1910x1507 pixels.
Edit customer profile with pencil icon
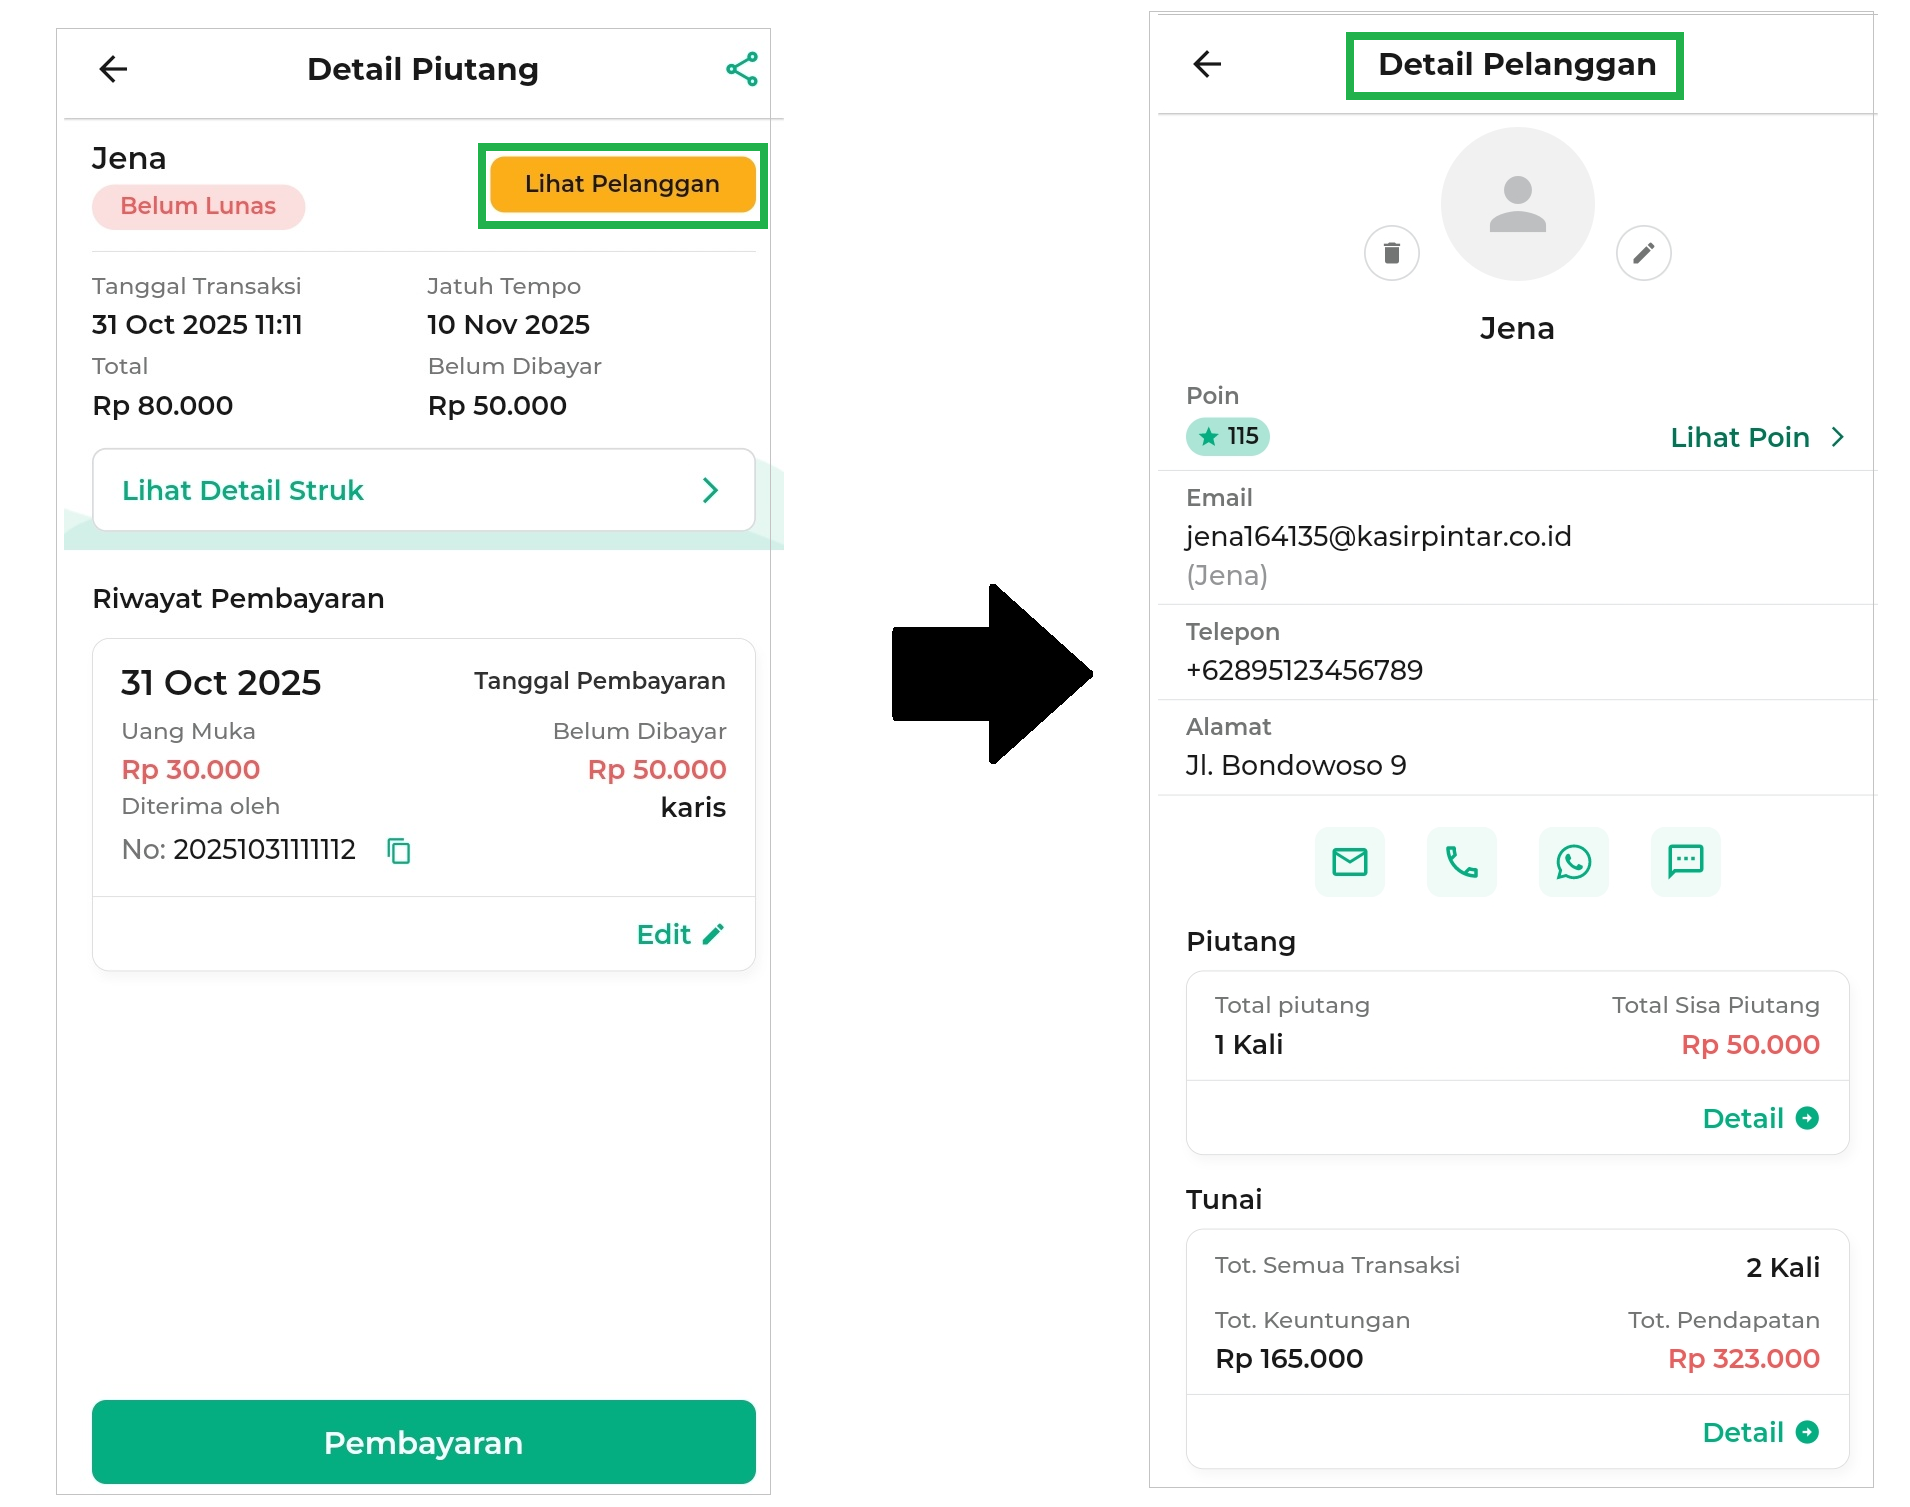pos(1643,253)
